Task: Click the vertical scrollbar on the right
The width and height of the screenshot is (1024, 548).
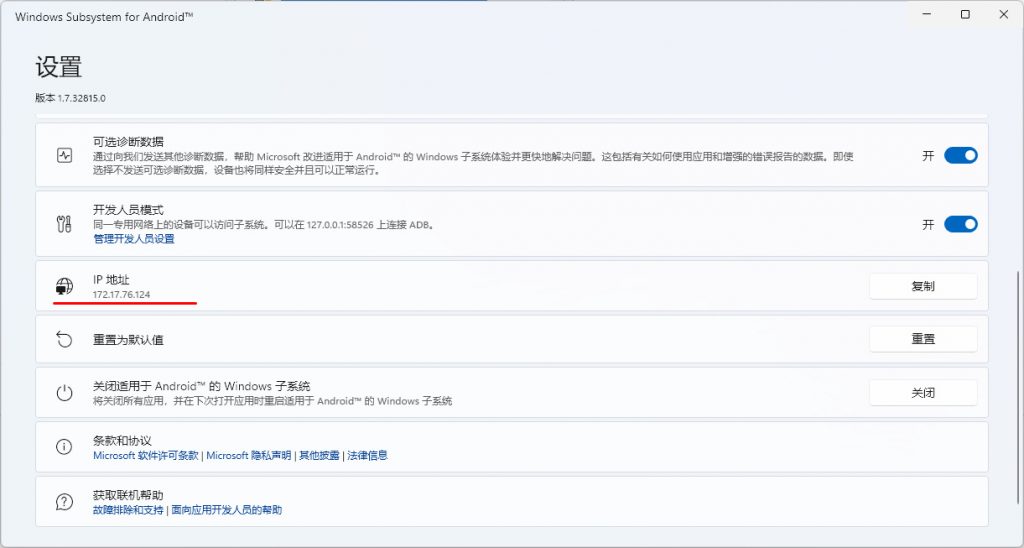Action: pos(1016,380)
